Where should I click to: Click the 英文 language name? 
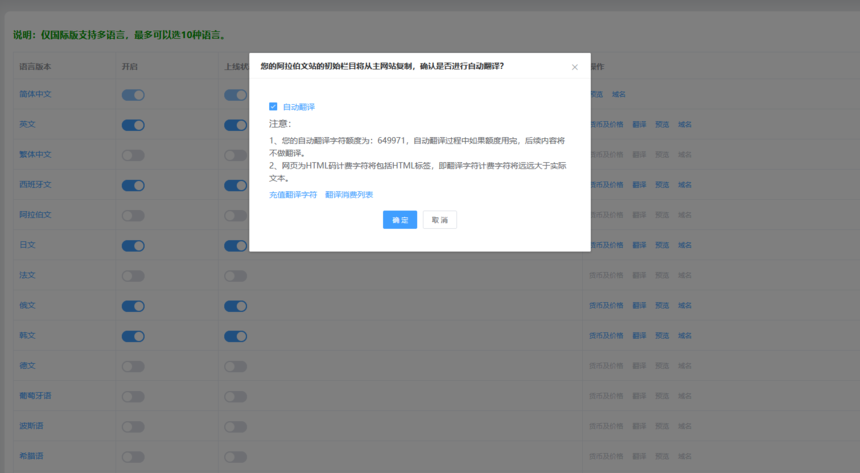[x=27, y=125]
